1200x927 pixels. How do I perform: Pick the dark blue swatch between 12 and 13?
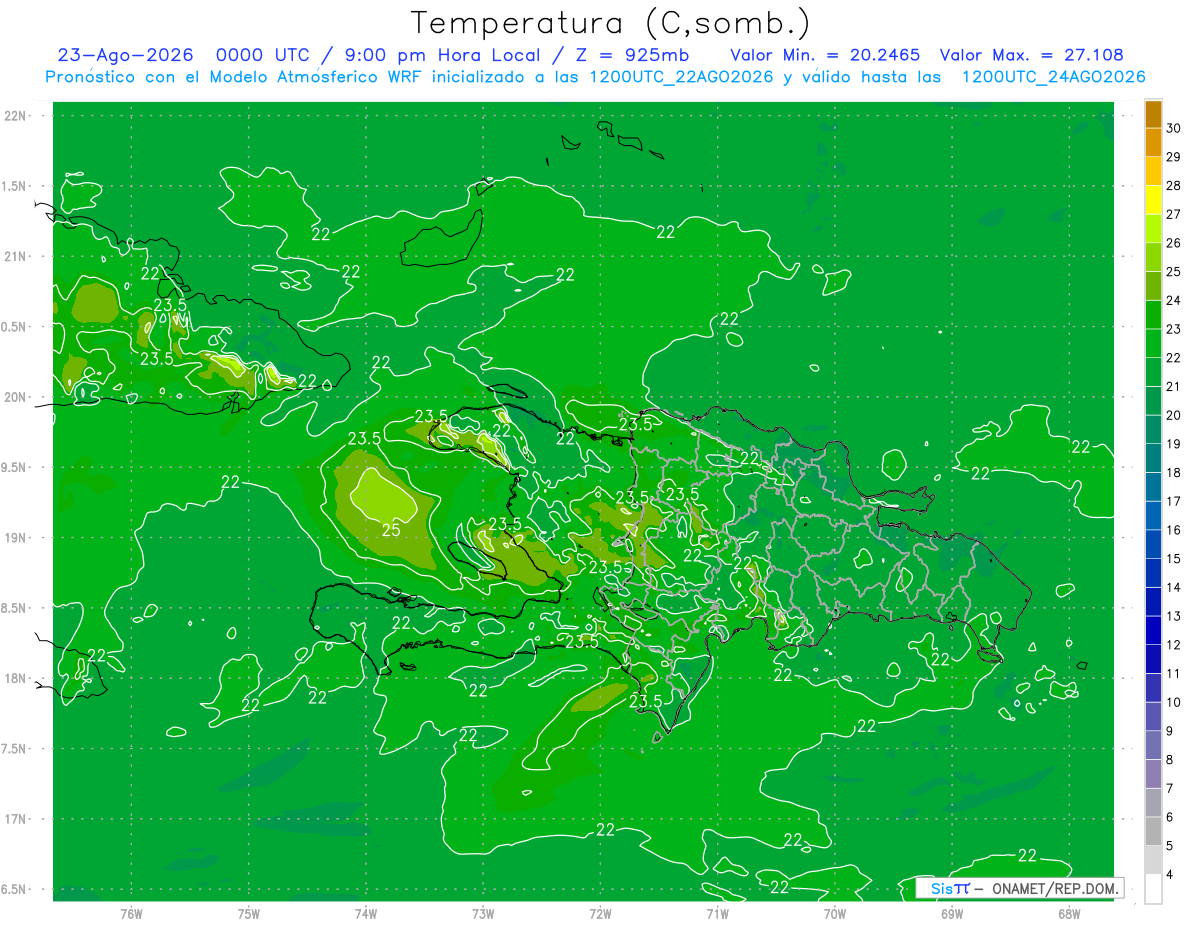(x=1153, y=631)
